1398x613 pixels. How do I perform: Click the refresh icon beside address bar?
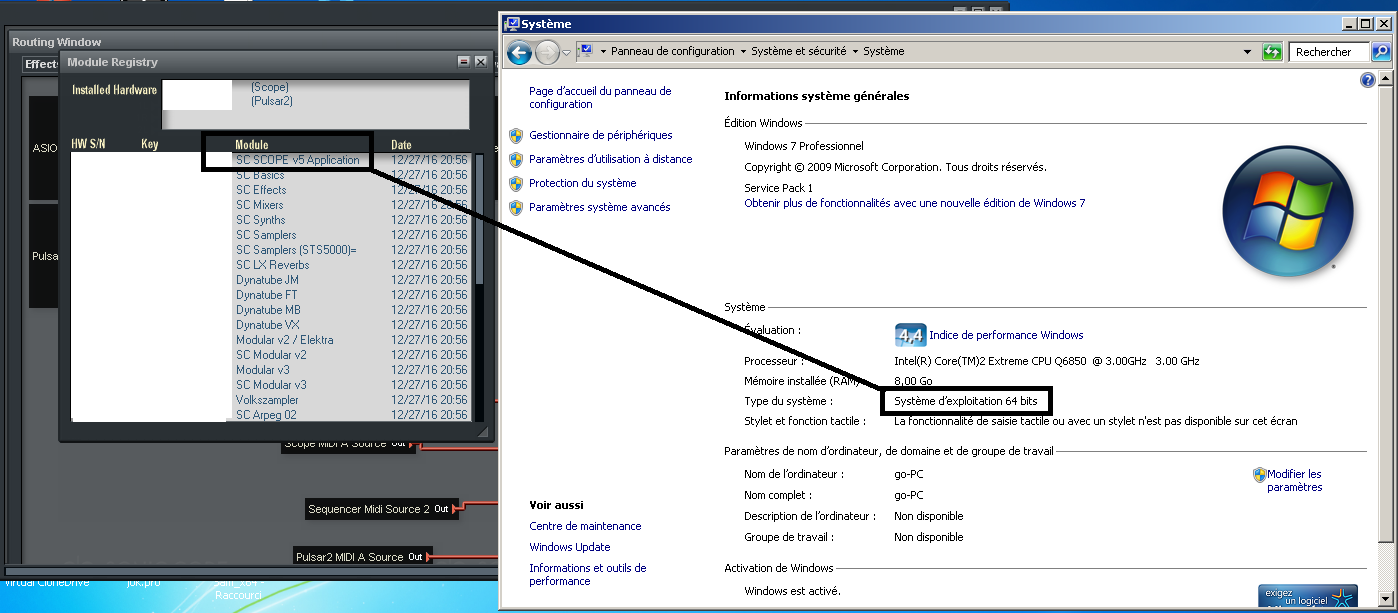click(1272, 52)
